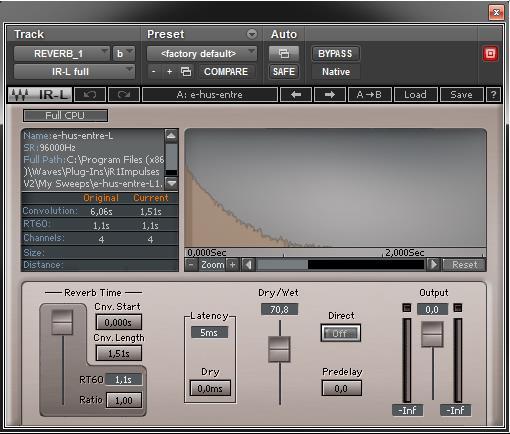Screen dimensions: 510x434
Task: Move info panel down with arrow
Action: pyautogui.click(x=171, y=183)
